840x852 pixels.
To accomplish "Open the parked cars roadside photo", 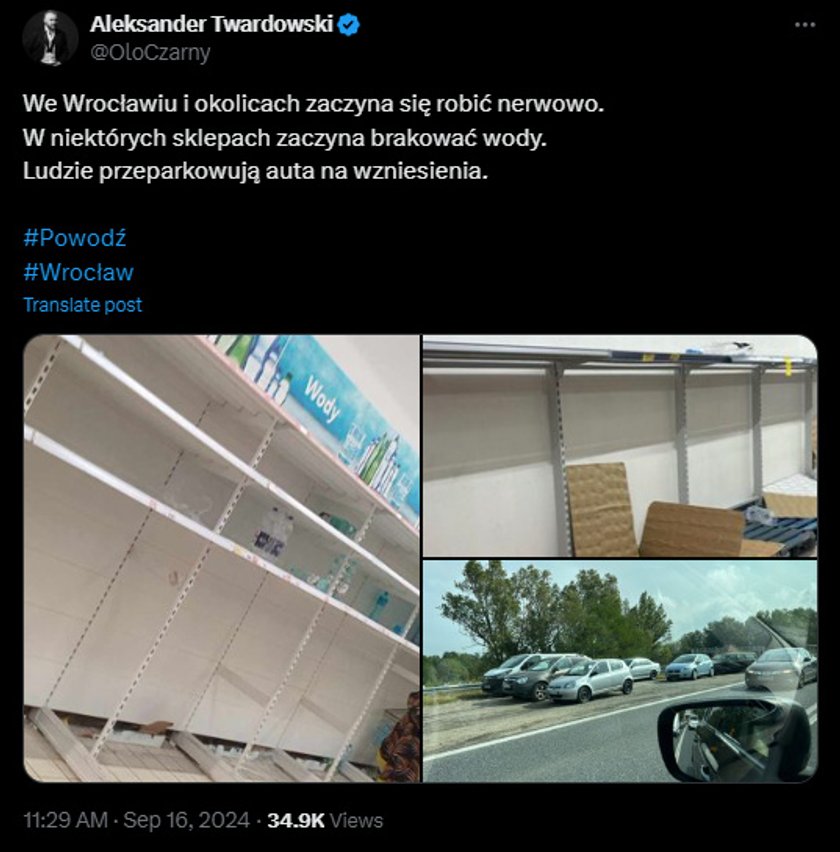I will point(620,671).
